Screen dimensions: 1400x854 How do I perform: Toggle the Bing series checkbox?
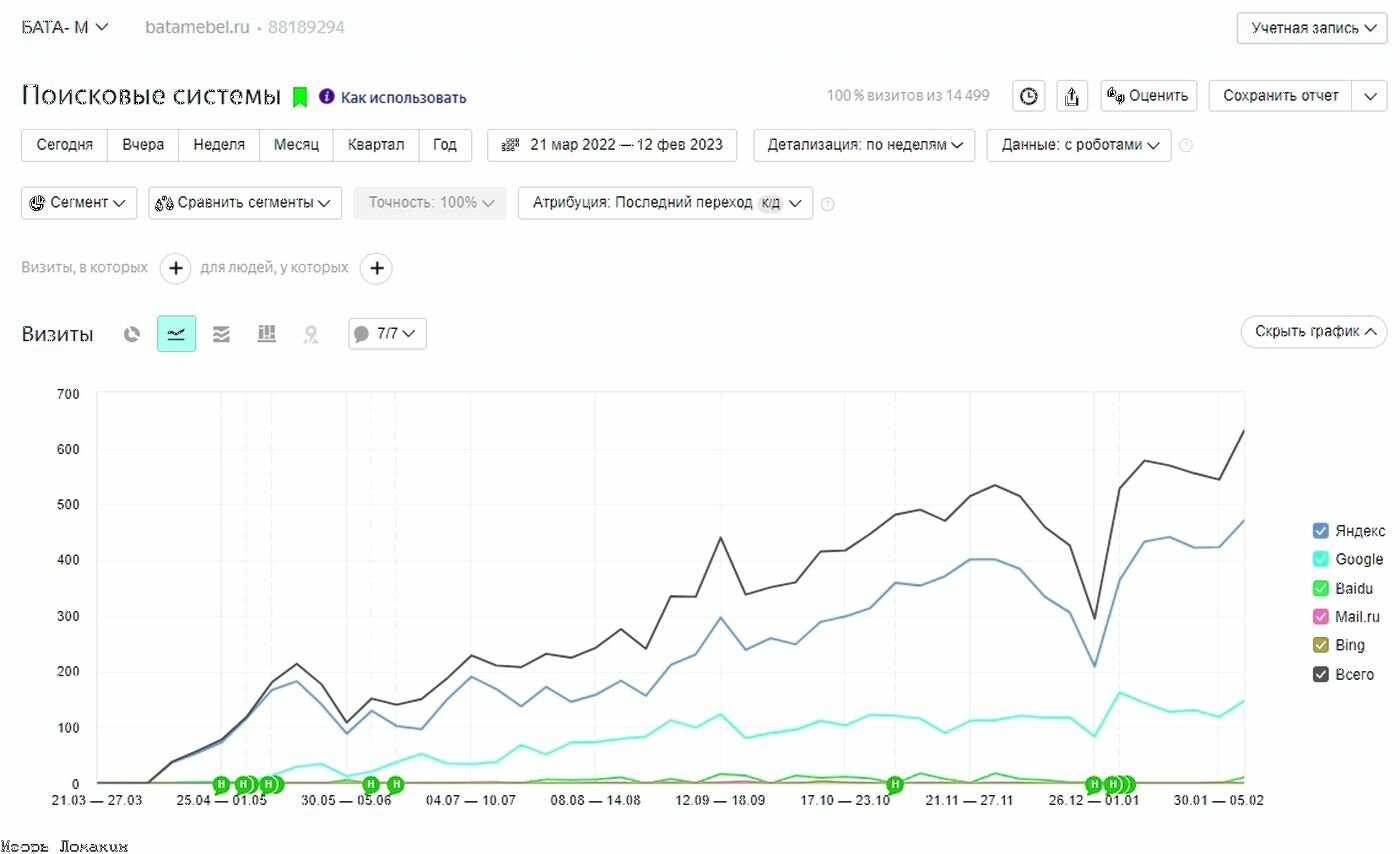[1320, 646]
